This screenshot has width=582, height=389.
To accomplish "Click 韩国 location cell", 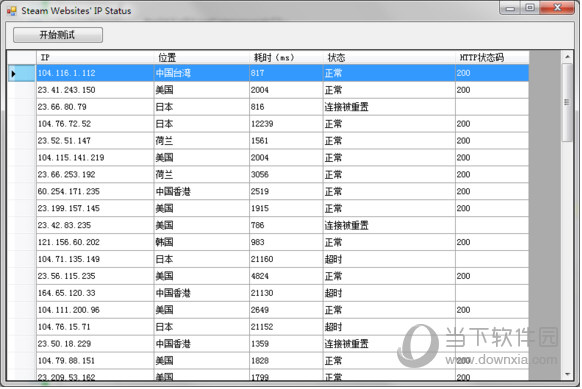I will coord(202,242).
